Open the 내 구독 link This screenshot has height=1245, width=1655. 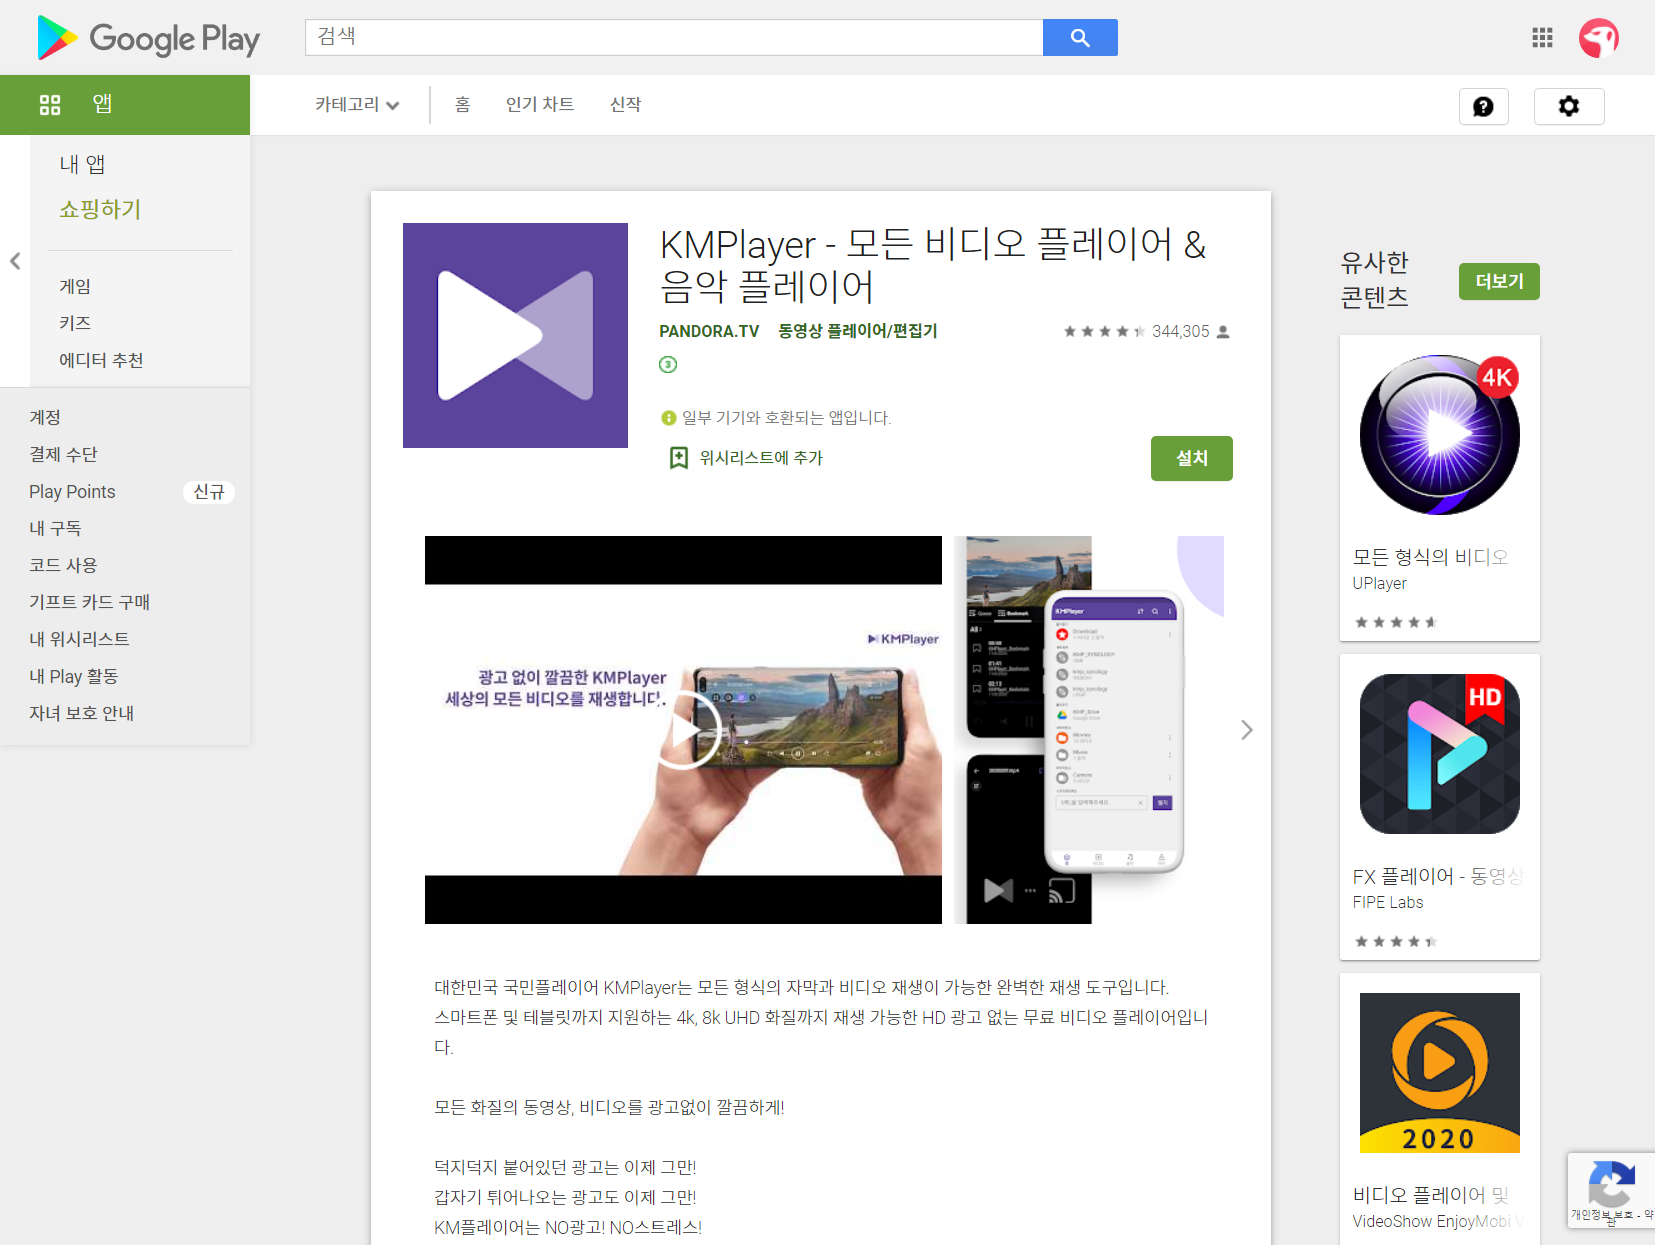55,528
